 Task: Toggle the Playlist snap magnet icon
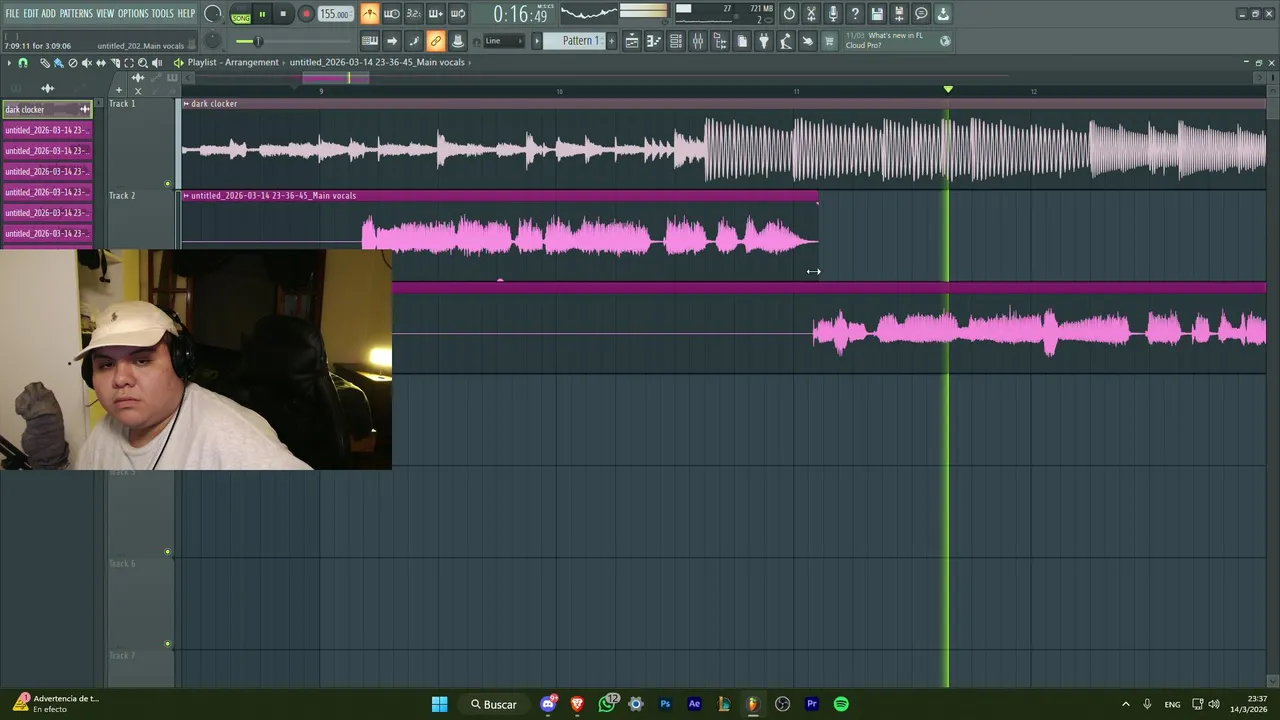pos(23,63)
